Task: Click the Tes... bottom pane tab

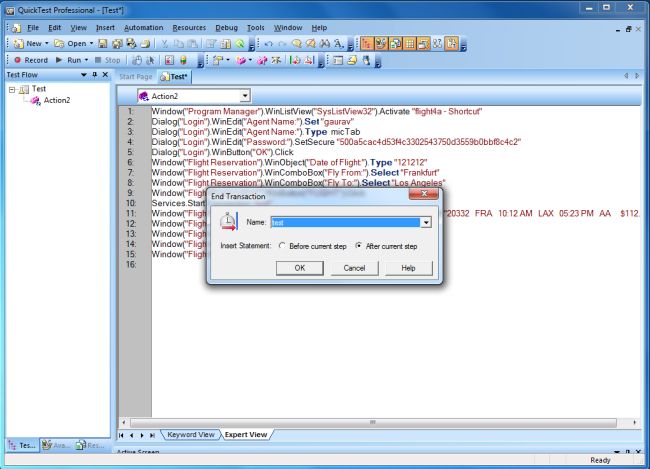Action: [x=22, y=445]
